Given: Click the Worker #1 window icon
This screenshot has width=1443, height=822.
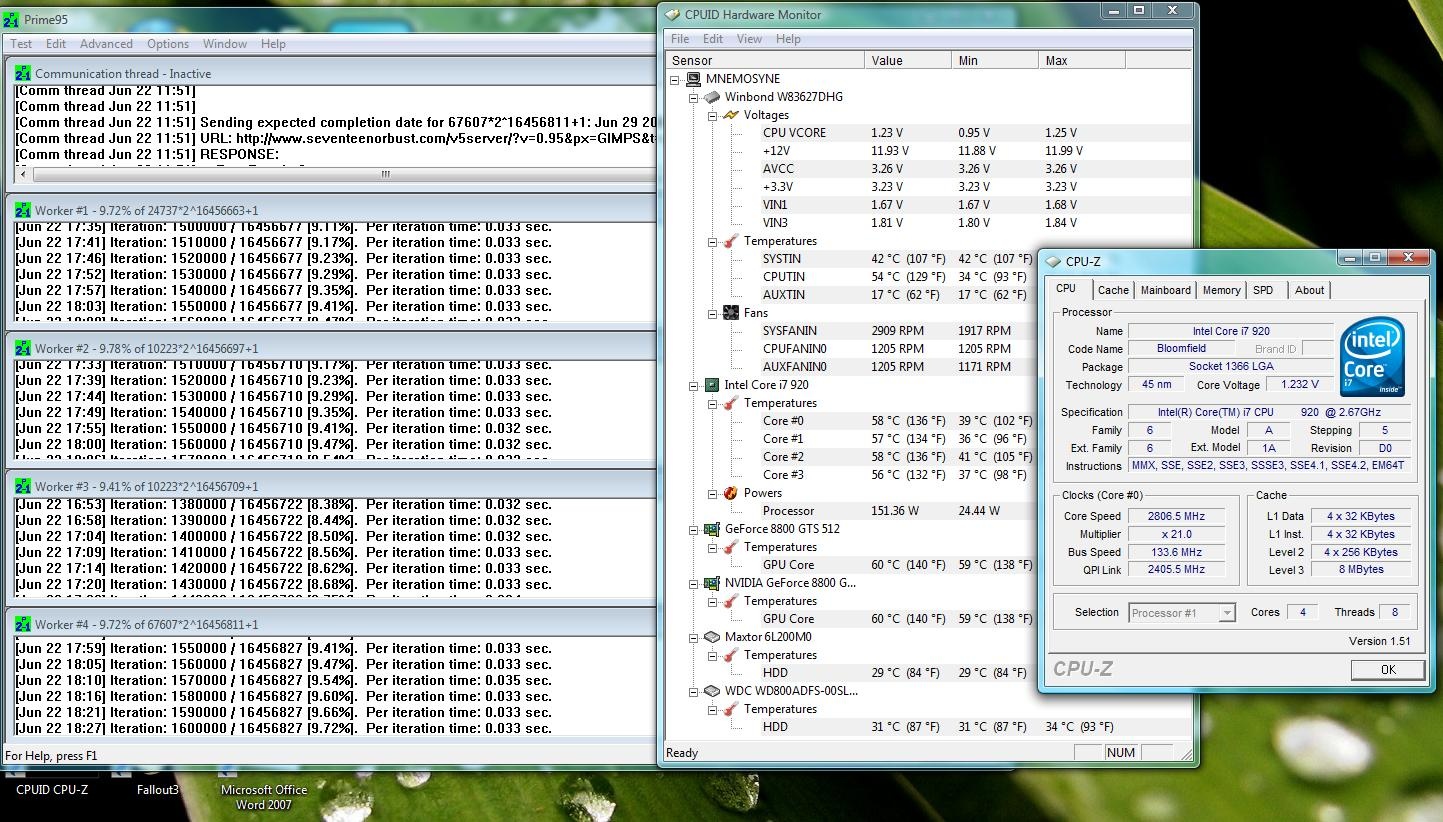Looking at the screenshot, I should (23, 210).
